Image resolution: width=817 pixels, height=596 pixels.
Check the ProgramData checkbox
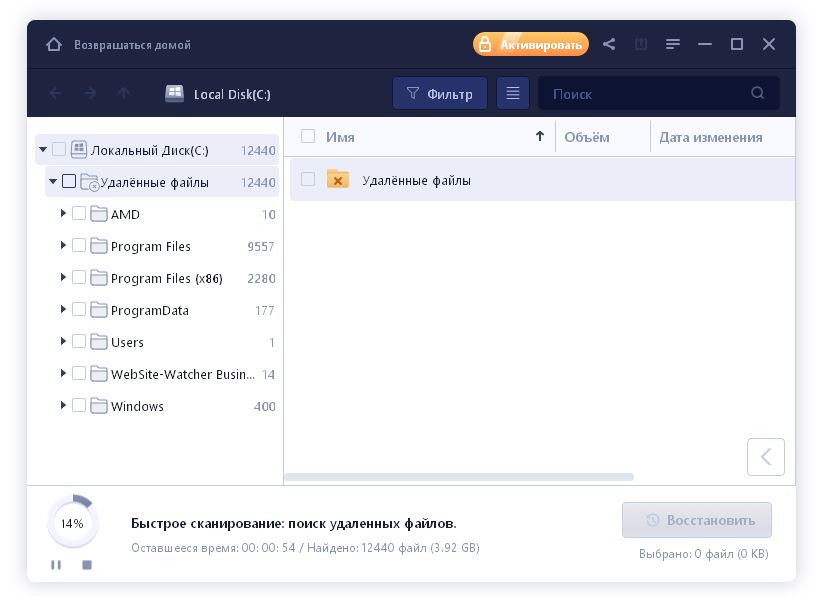coord(79,309)
